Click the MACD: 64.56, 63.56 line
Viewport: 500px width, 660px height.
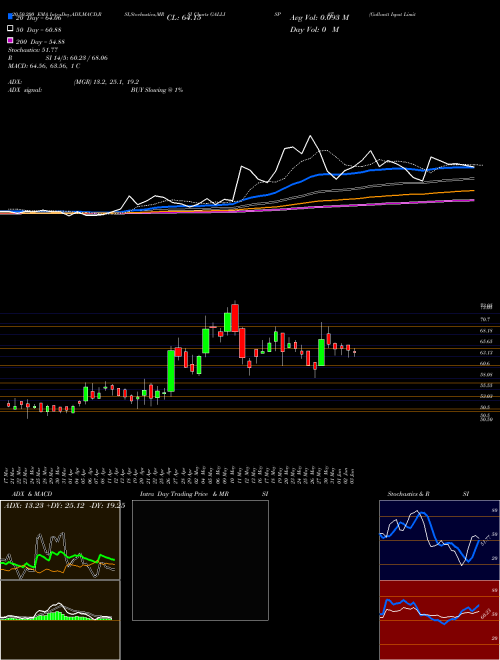[44, 66]
